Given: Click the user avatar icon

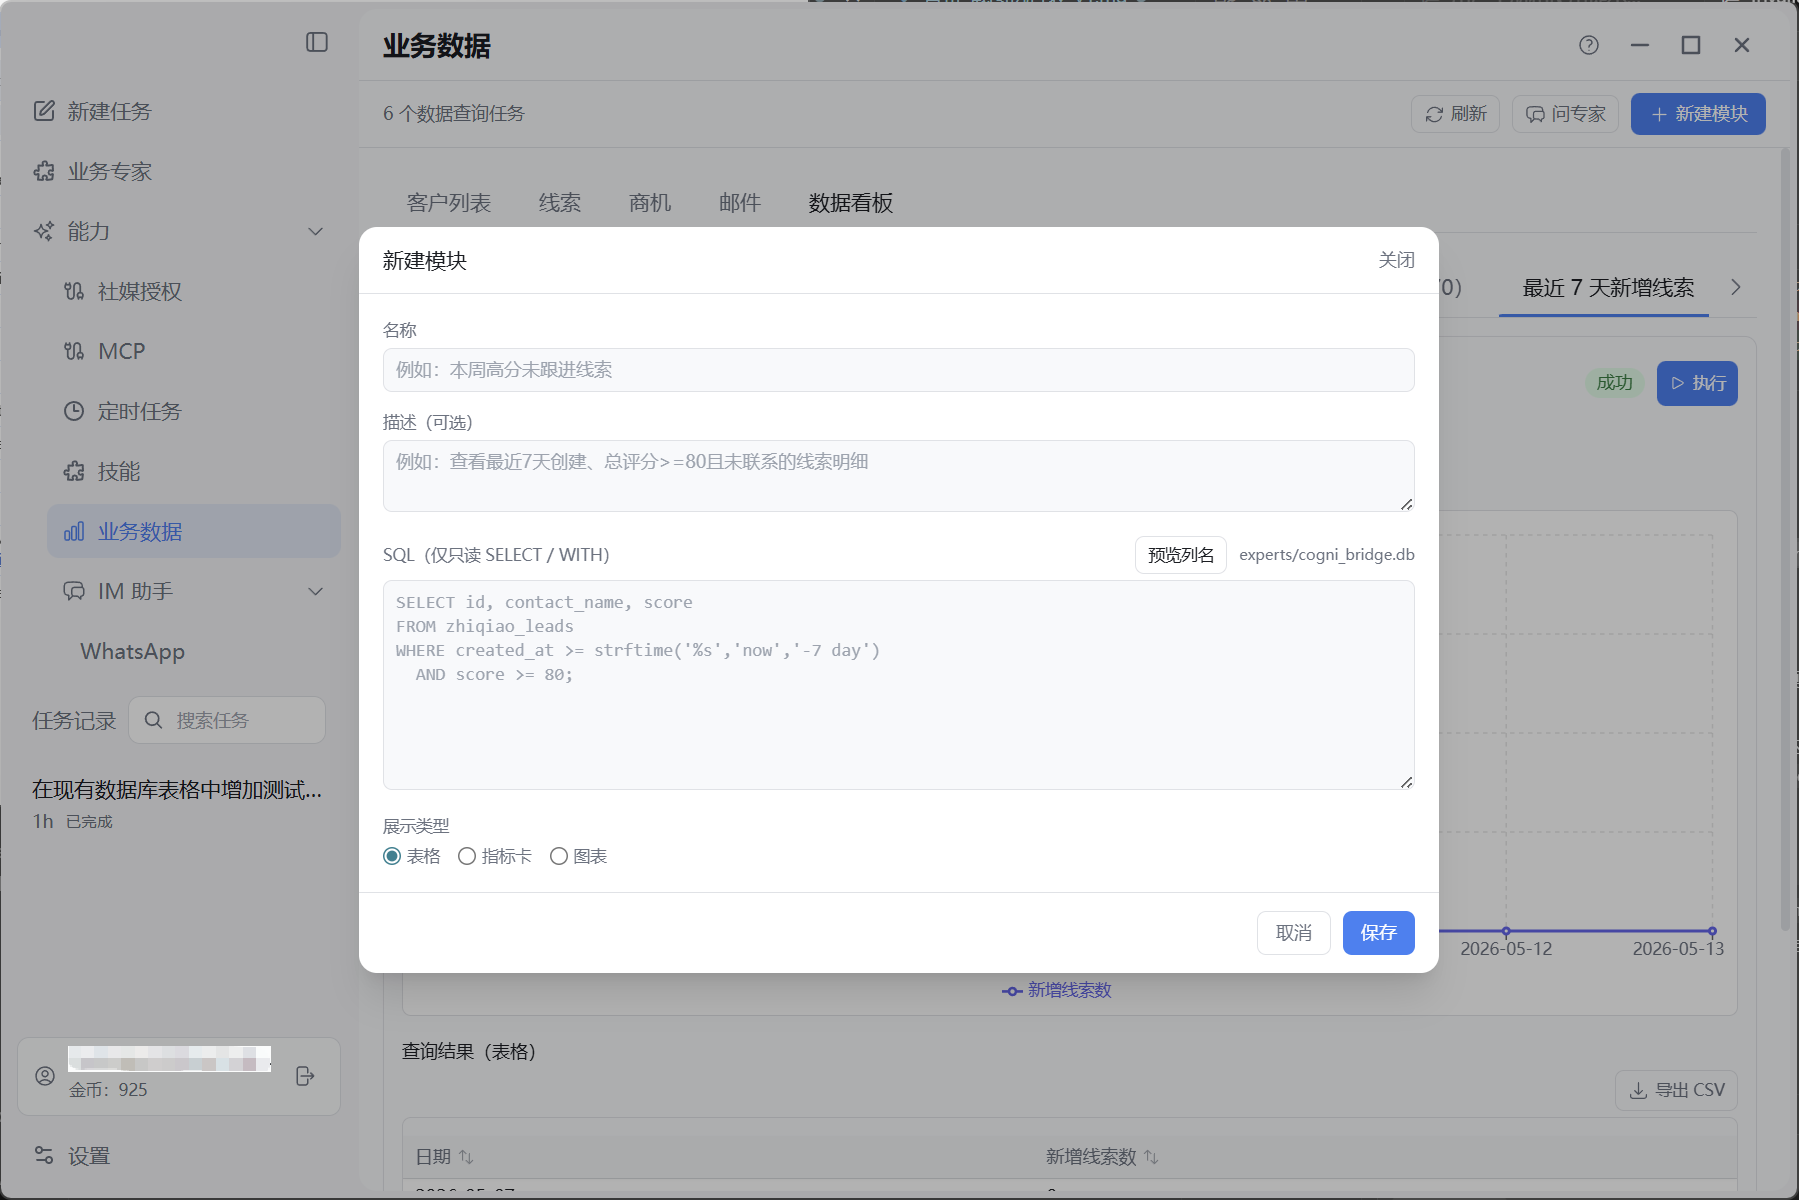Looking at the screenshot, I should click(45, 1076).
